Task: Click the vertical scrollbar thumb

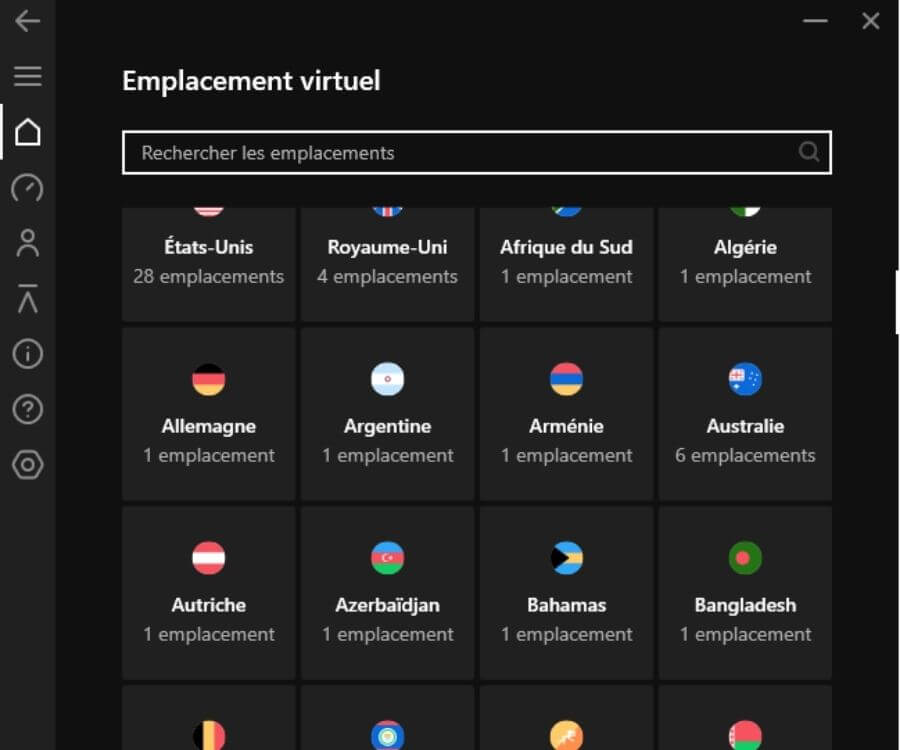Action: coord(897,302)
